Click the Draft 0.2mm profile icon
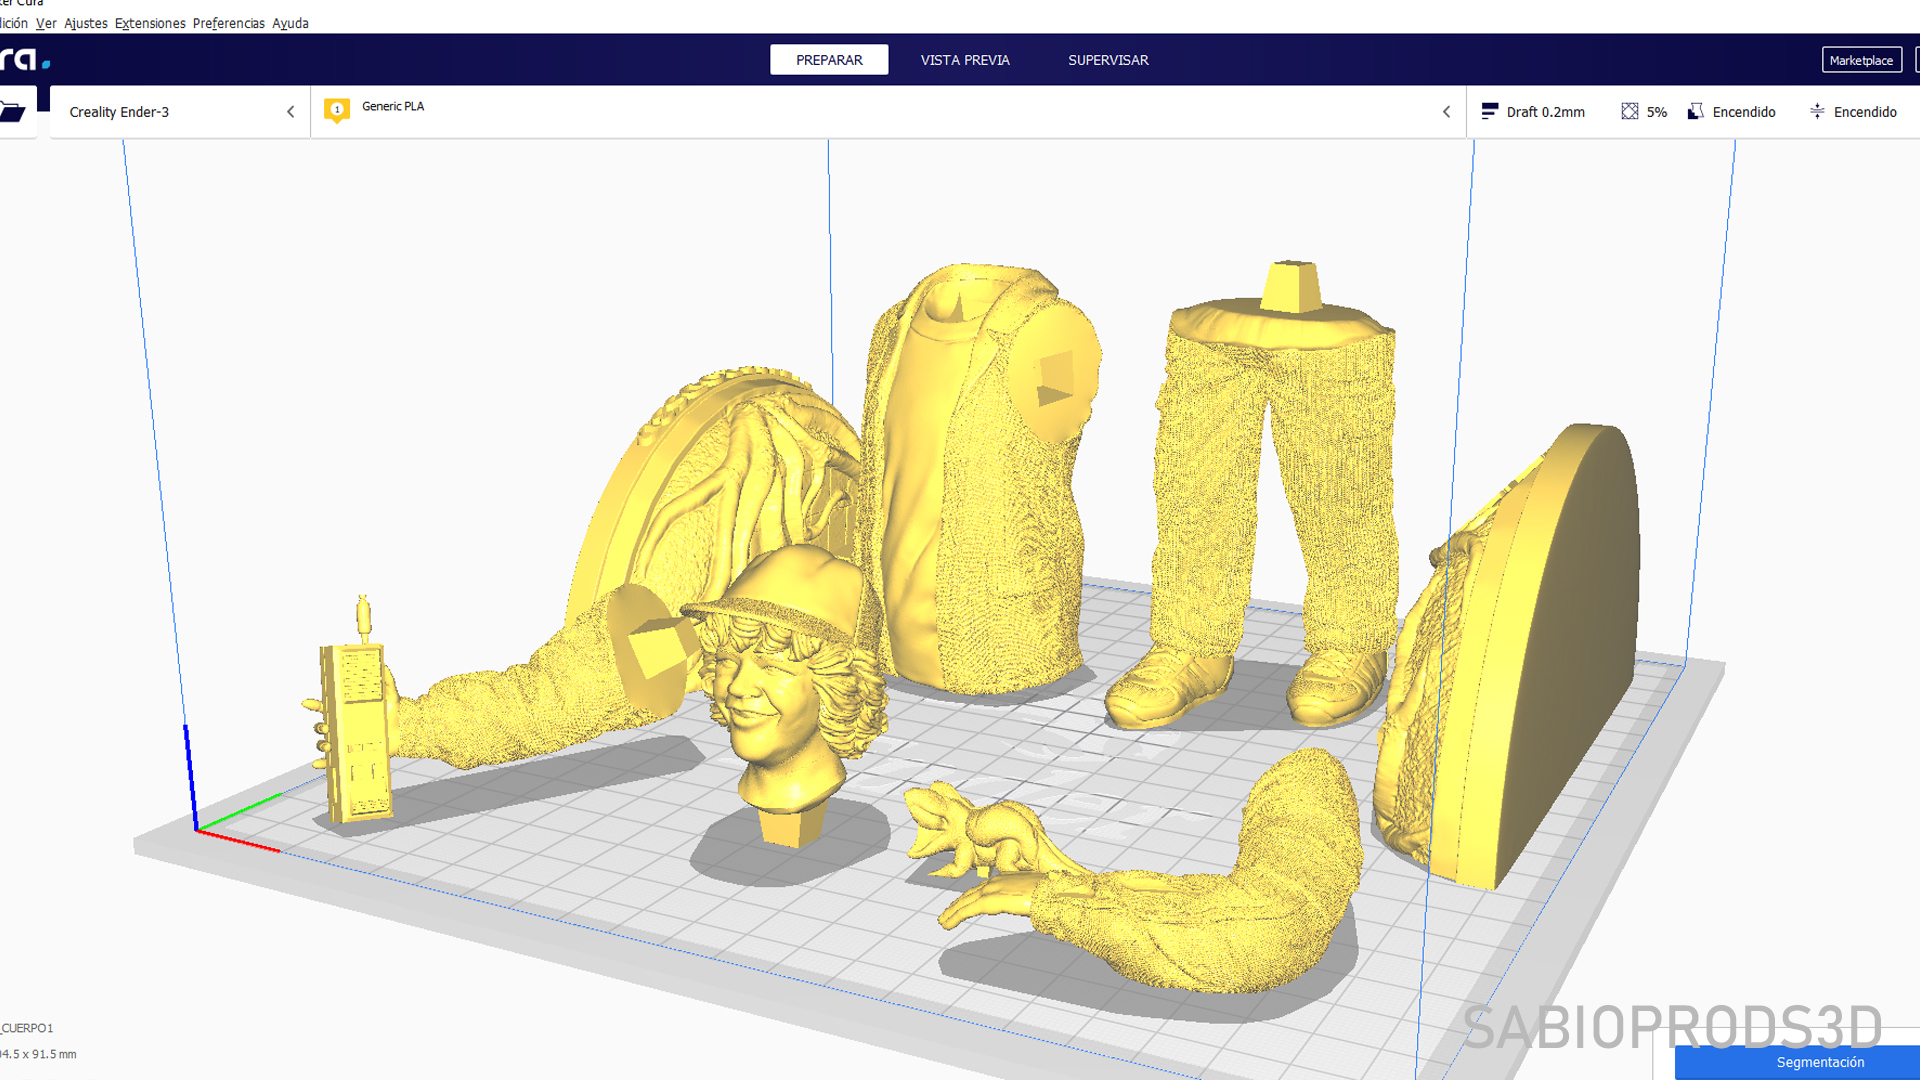This screenshot has width=1920, height=1080. click(1489, 111)
